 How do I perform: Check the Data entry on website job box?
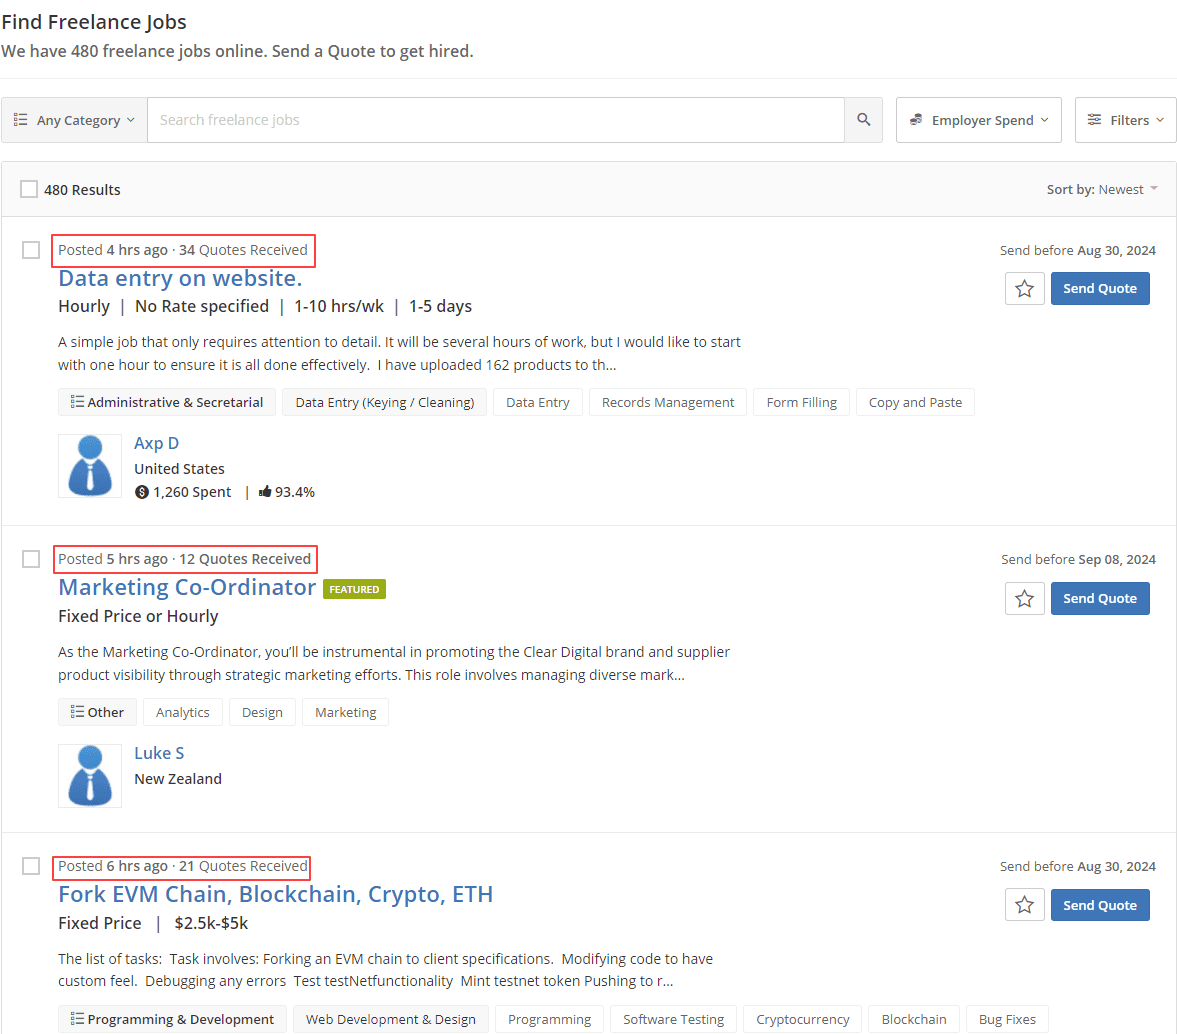pyautogui.click(x=31, y=250)
